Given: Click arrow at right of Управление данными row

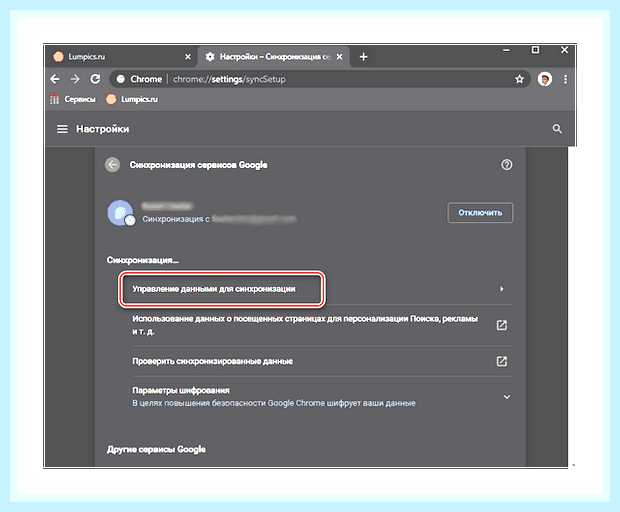Looking at the screenshot, I should [502, 289].
